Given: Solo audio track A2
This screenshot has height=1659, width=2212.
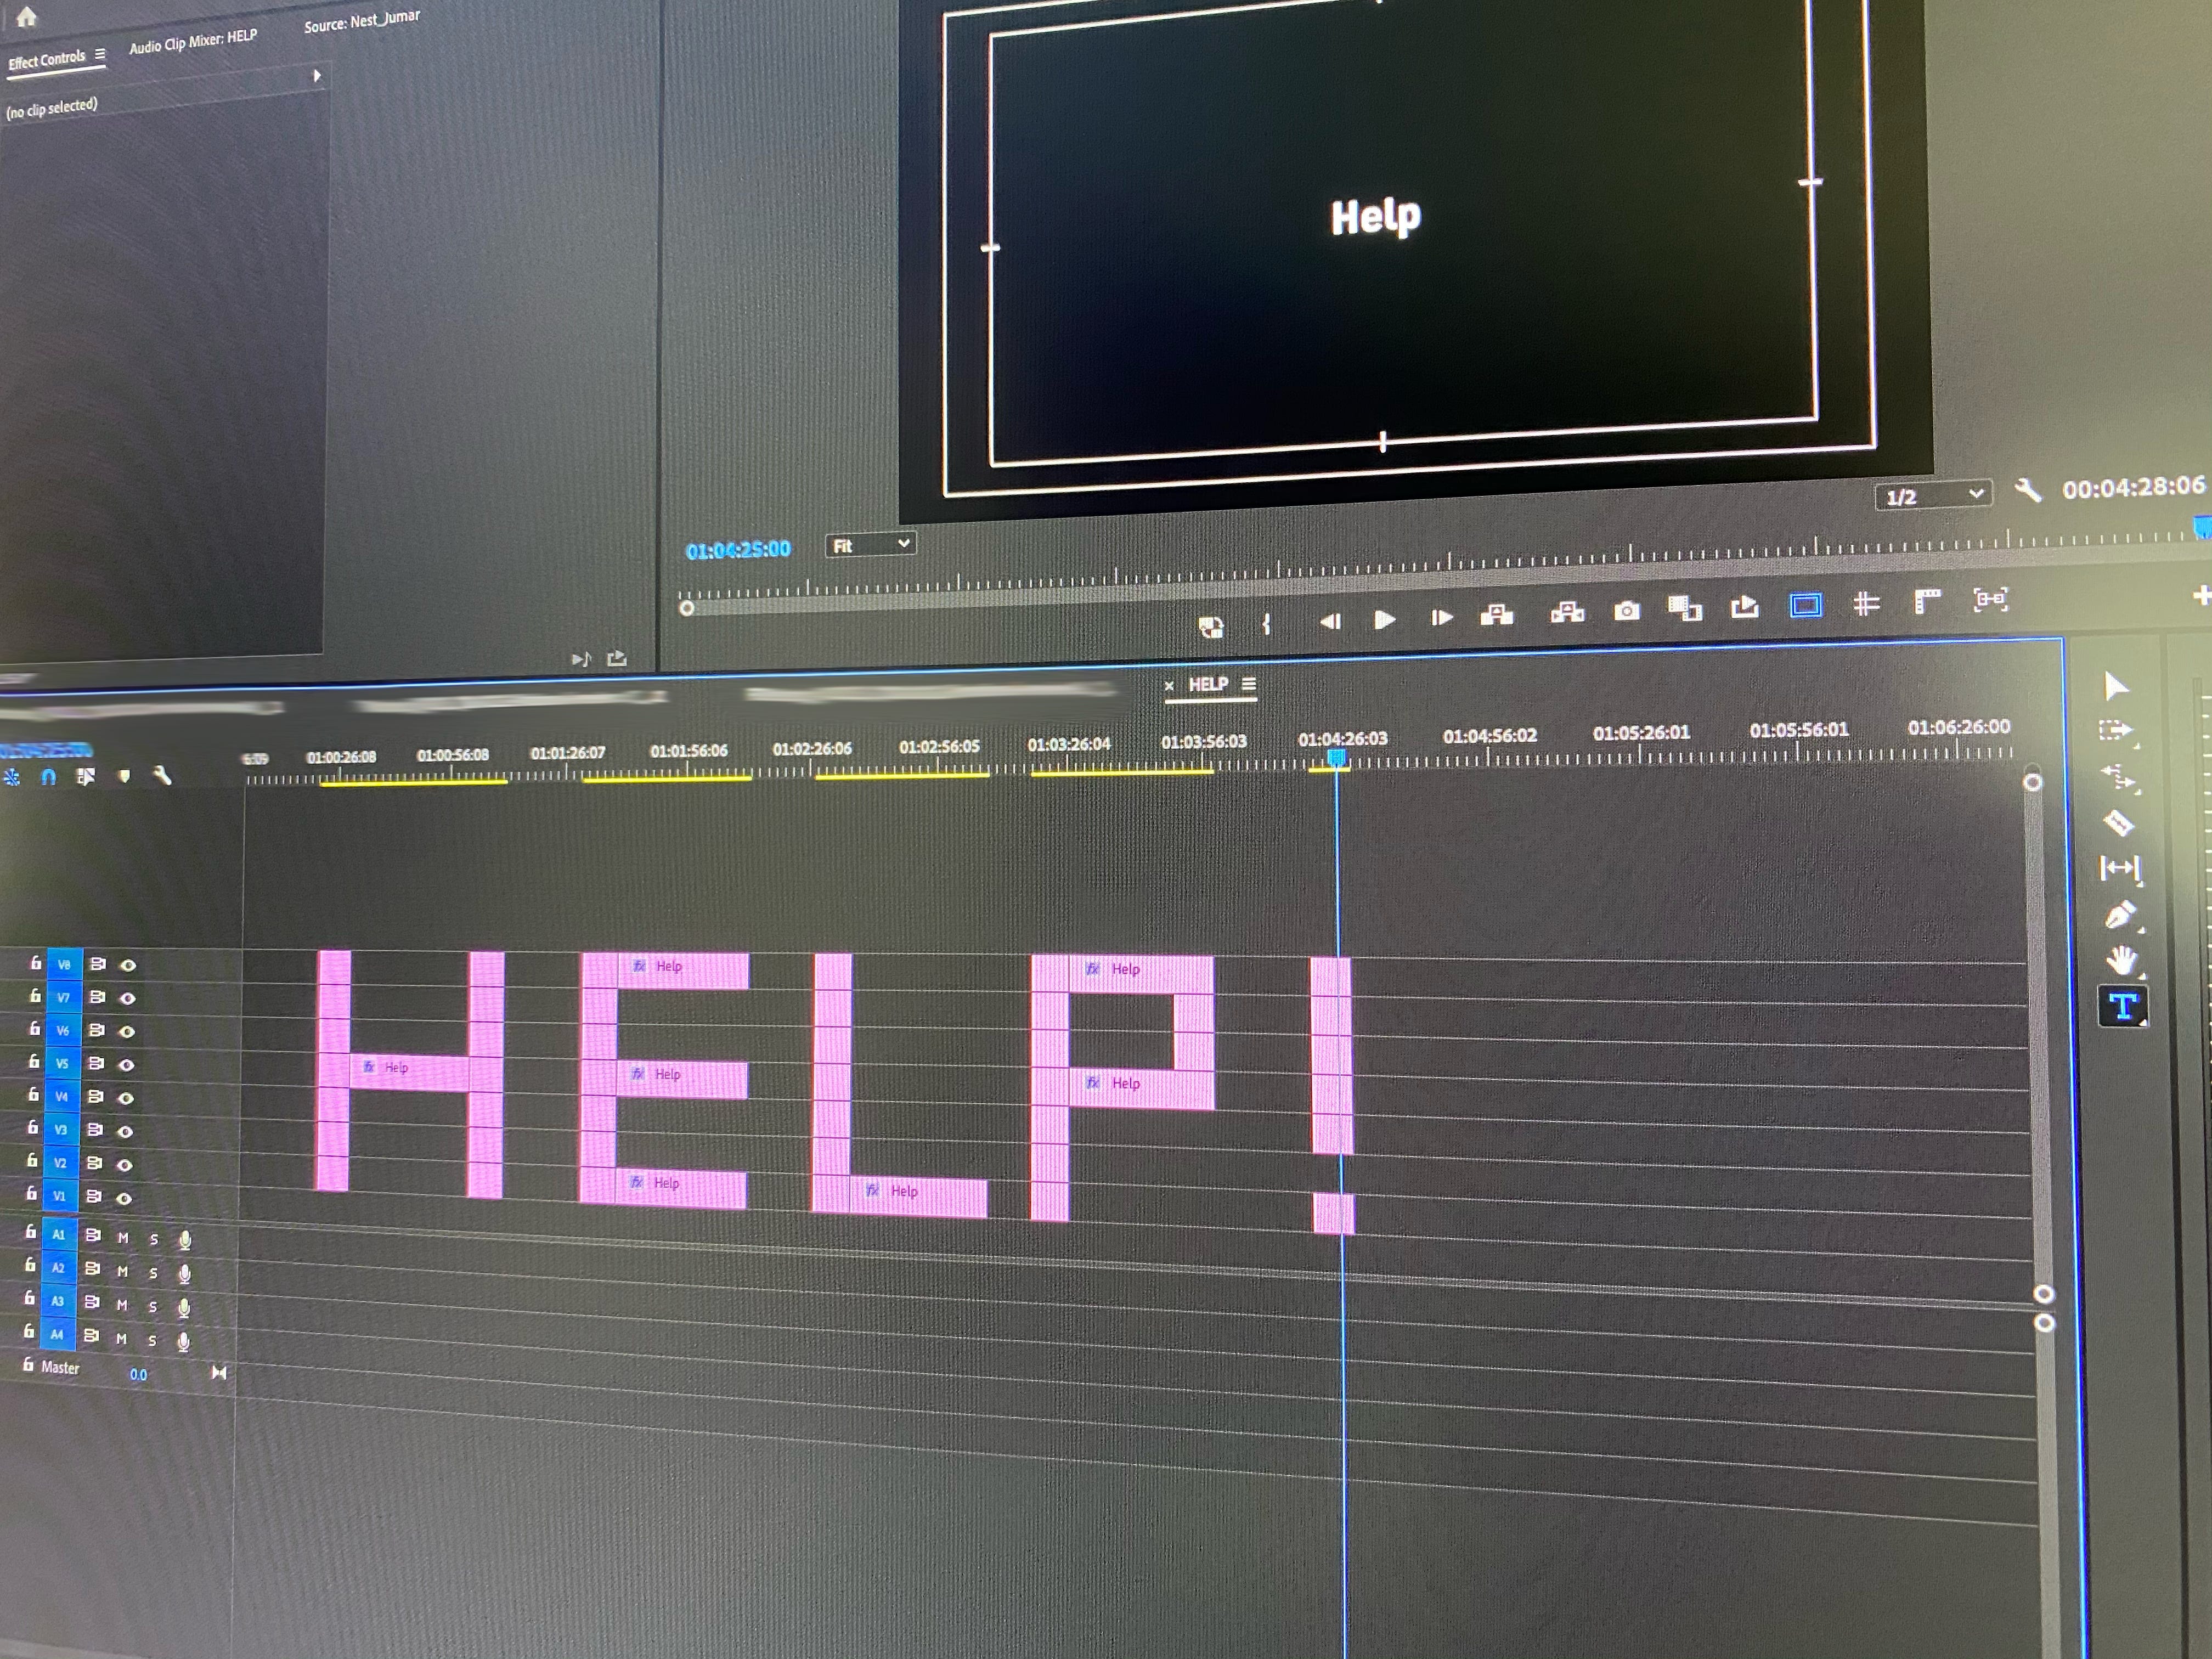Looking at the screenshot, I should [x=153, y=1273].
